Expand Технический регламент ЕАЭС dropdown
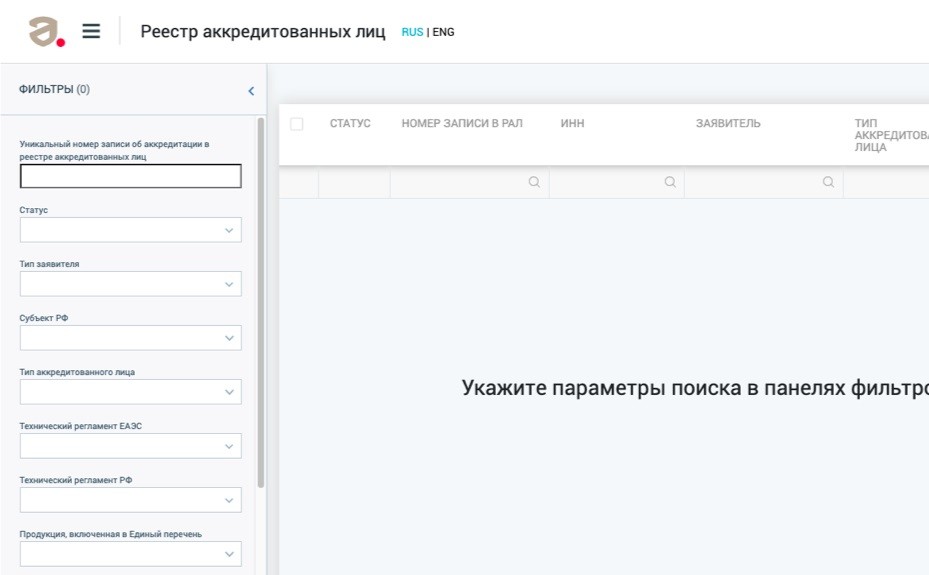Viewport: 929px width, 575px height. 130,446
